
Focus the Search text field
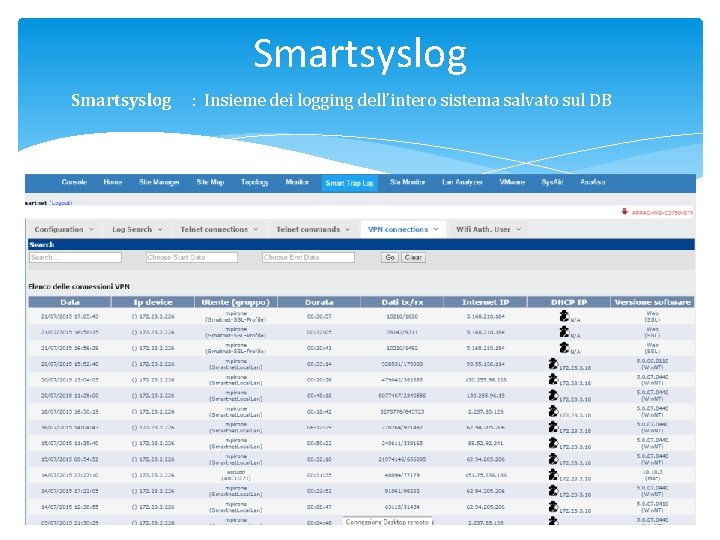click(x=75, y=258)
